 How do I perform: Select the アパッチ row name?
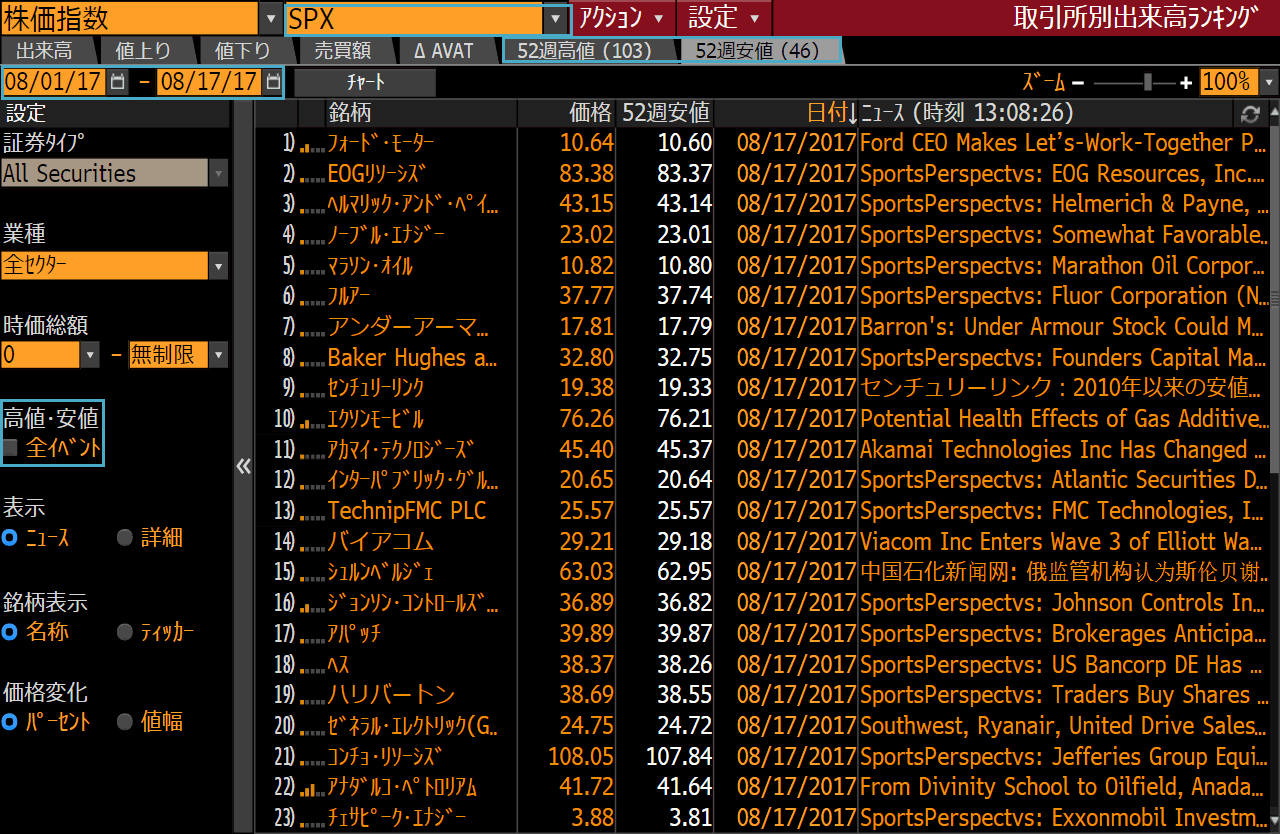click(x=355, y=634)
